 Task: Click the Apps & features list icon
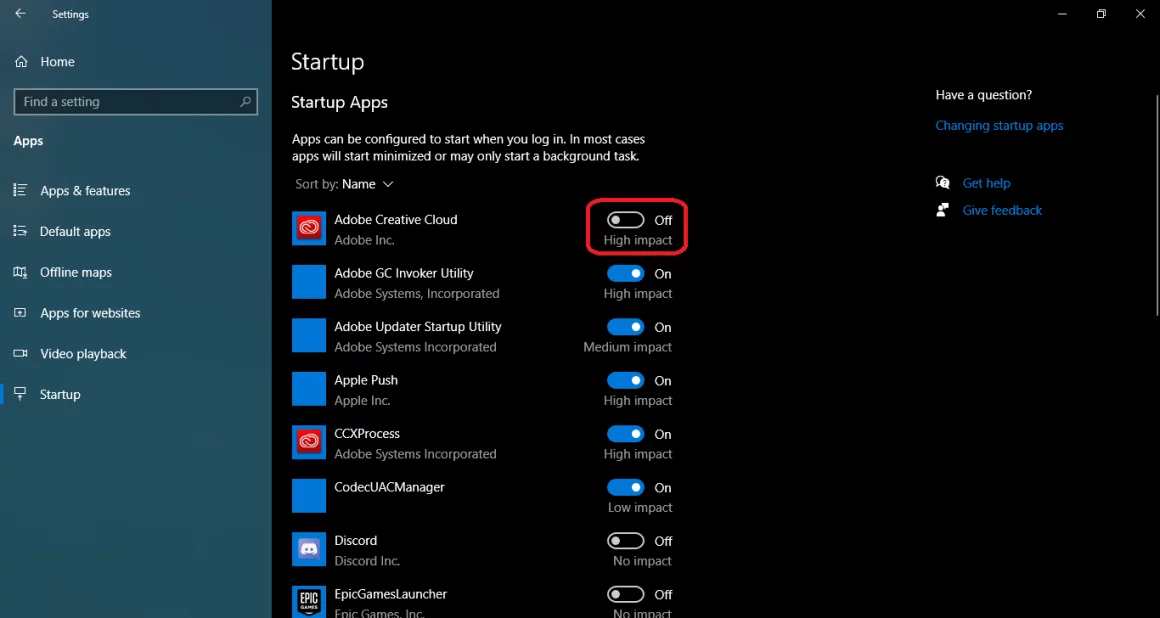(21, 190)
